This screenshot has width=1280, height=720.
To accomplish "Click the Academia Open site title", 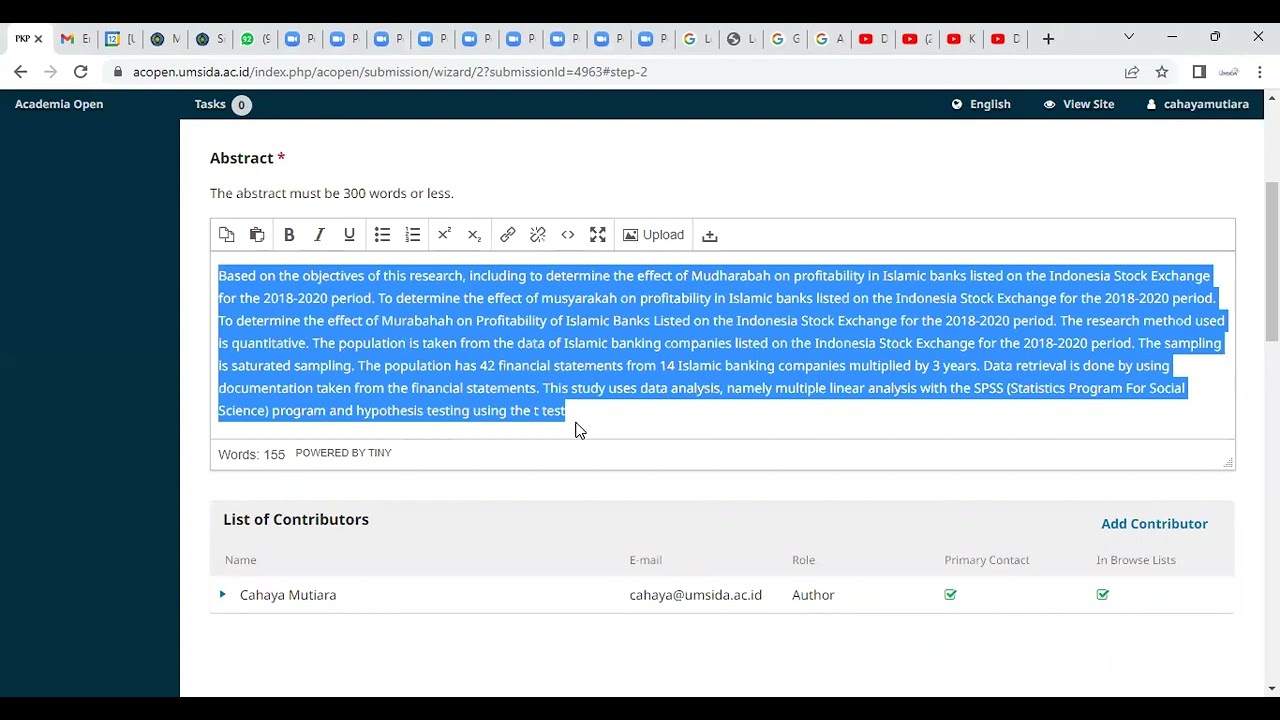I will (x=59, y=104).
